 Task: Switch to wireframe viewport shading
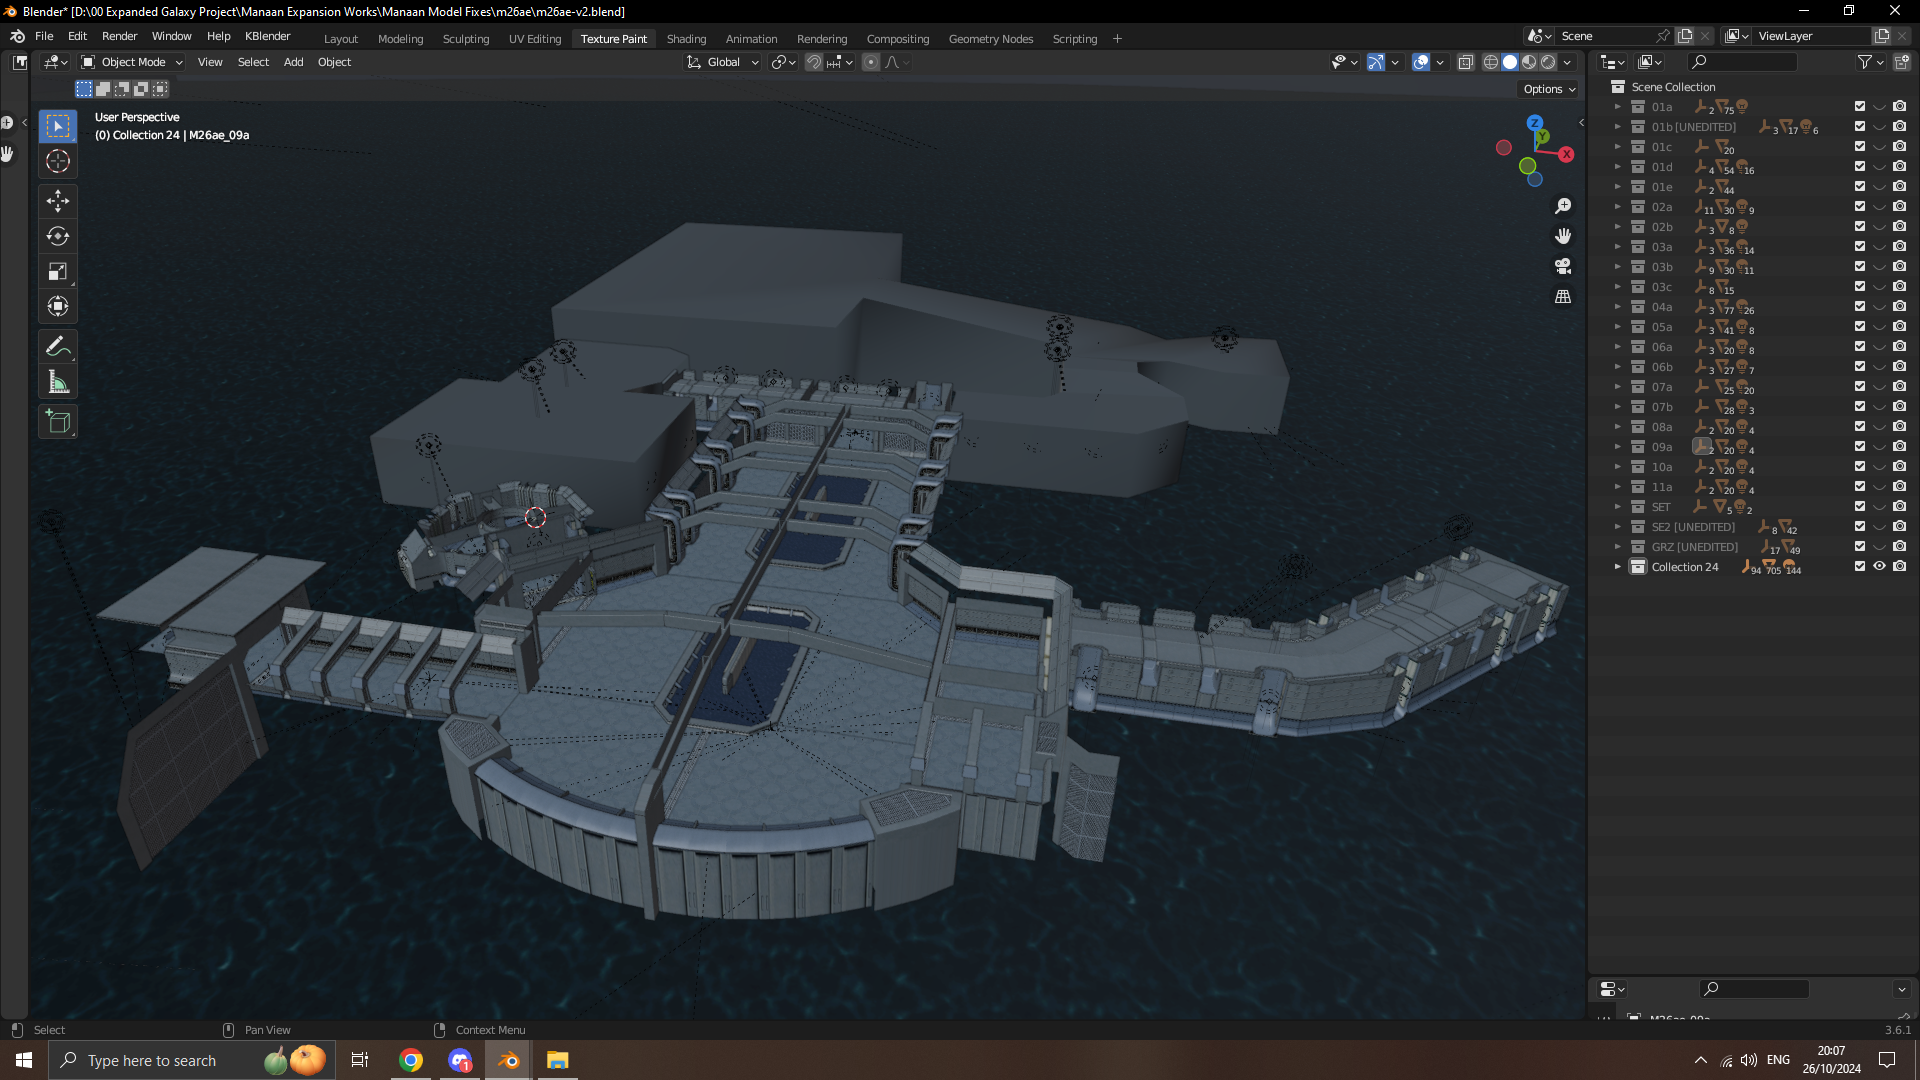pyautogui.click(x=1491, y=62)
